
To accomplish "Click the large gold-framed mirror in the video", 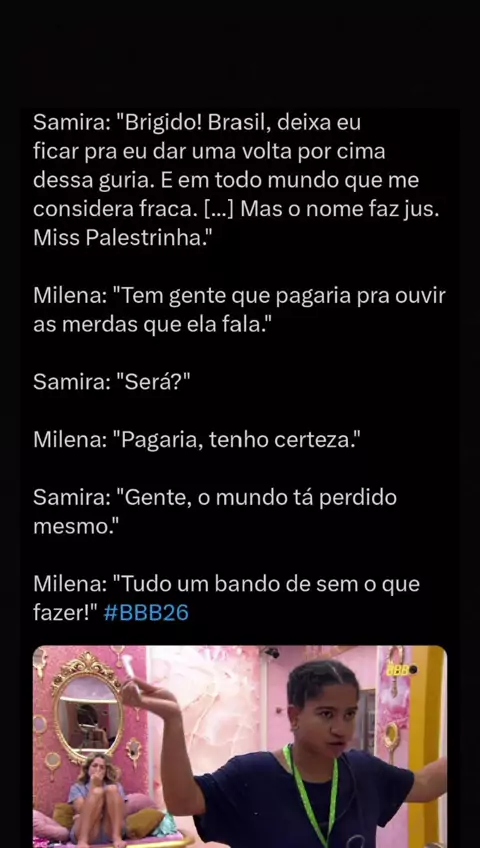I will point(88,706).
